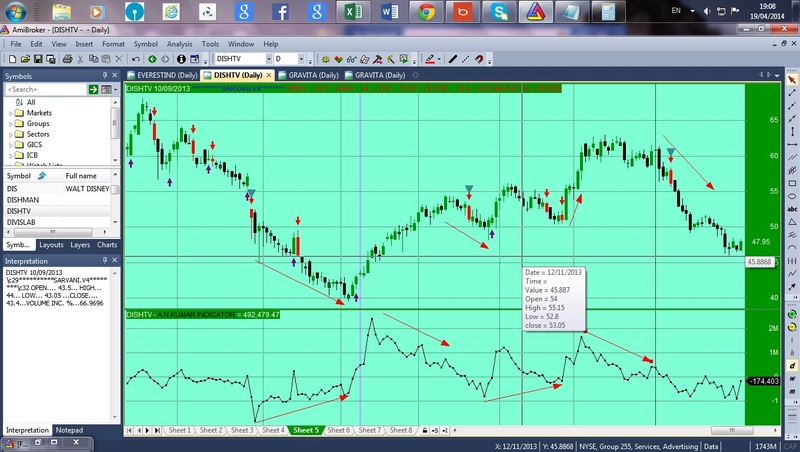The width and height of the screenshot is (800, 452).
Task: Select the DISHMAN symbol row
Action: 57,200
